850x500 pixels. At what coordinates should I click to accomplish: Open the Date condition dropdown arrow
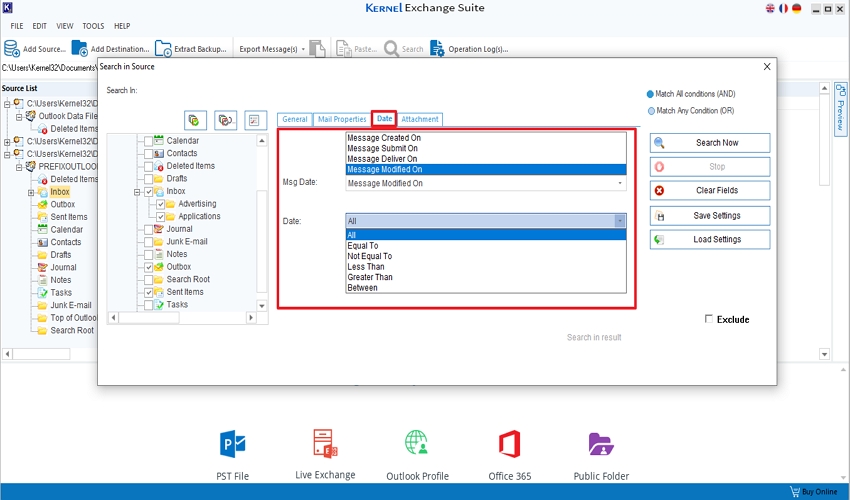[620, 221]
